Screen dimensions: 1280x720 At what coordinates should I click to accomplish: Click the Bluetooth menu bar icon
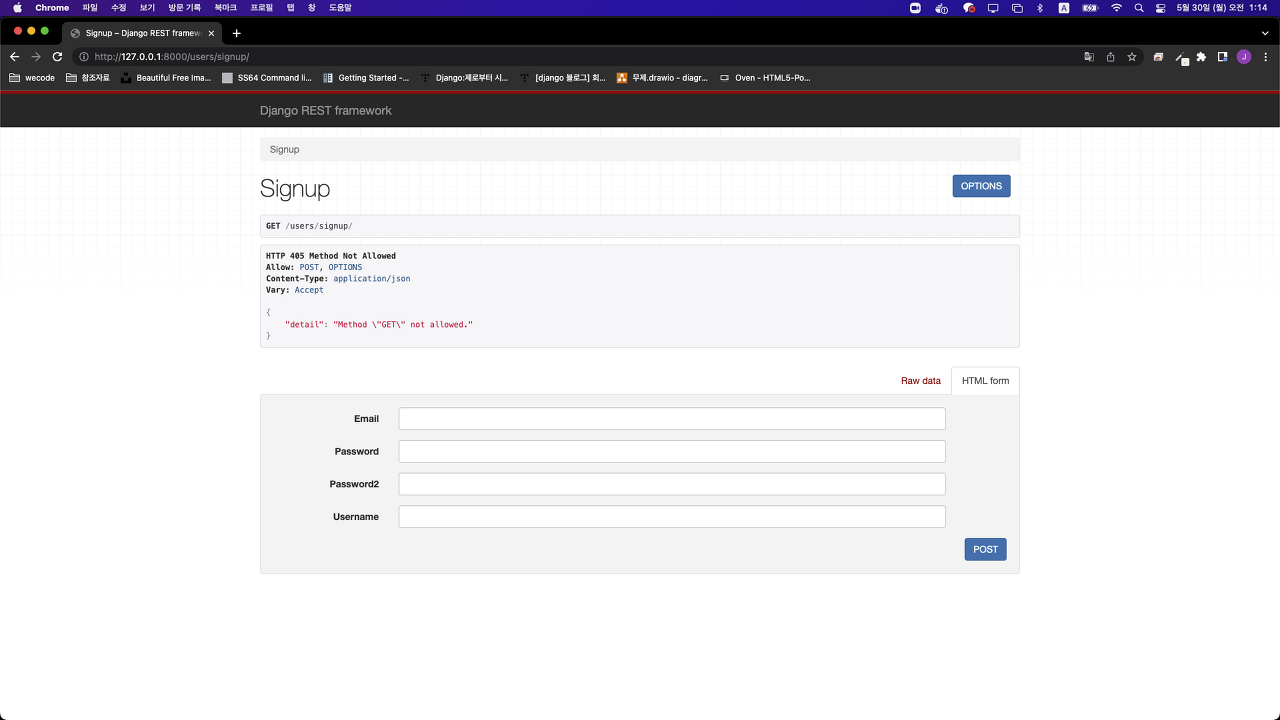(x=1039, y=7)
